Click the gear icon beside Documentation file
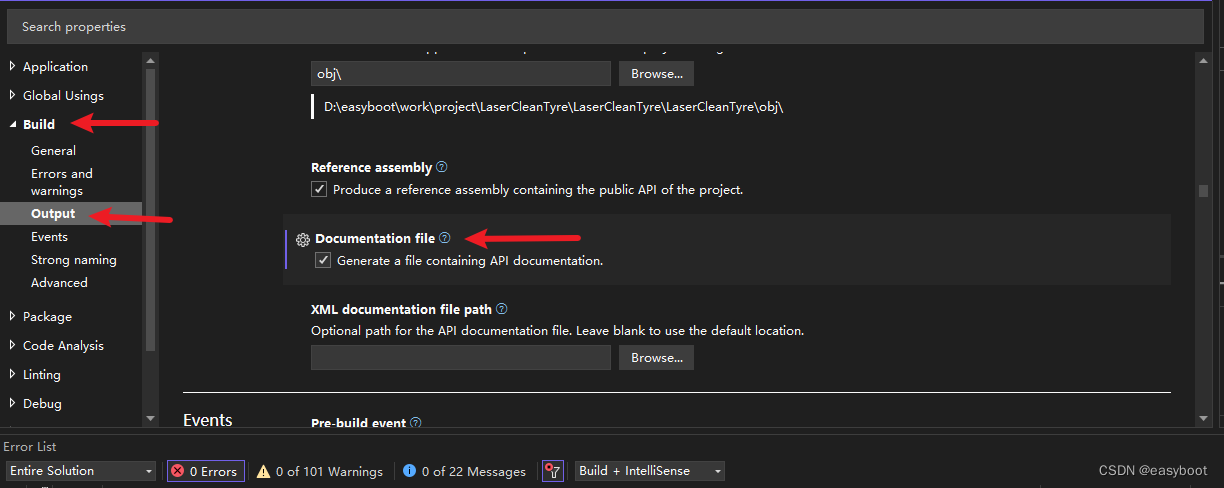 click(303, 240)
